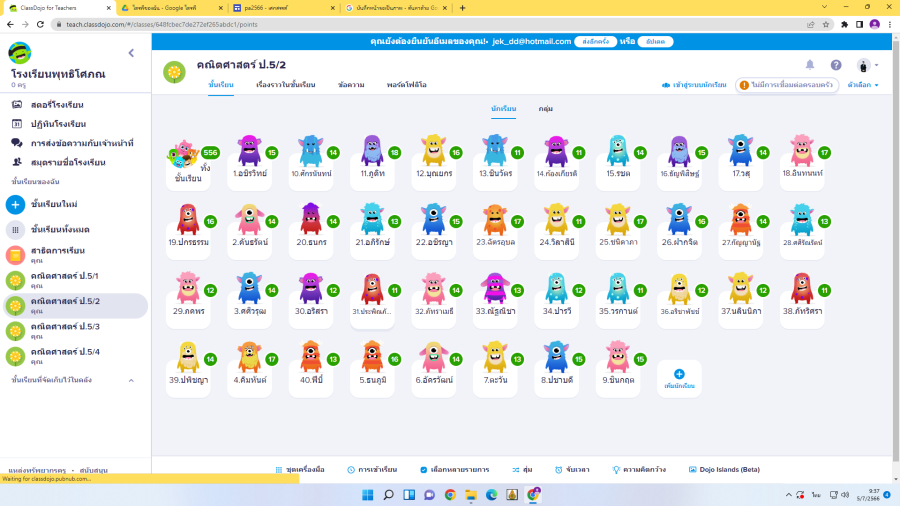Open the help question mark icon
This screenshot has width=900, height=506.
click(x=836, y=65)
